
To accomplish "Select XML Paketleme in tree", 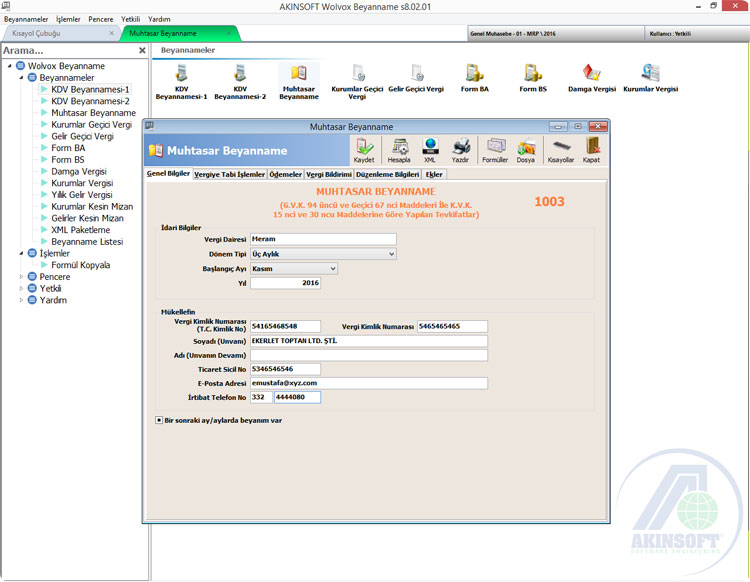I will pos(80,230).
